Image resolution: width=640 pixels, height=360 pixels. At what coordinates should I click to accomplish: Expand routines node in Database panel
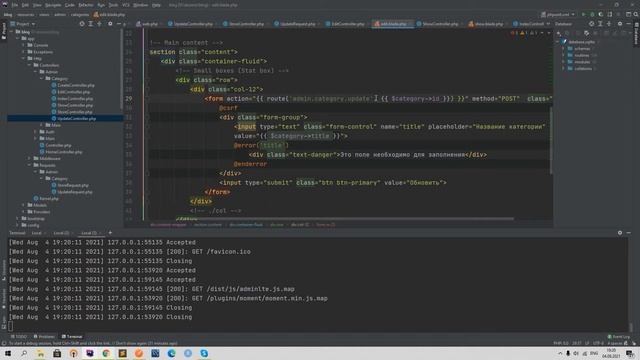[x=564, y=55]
